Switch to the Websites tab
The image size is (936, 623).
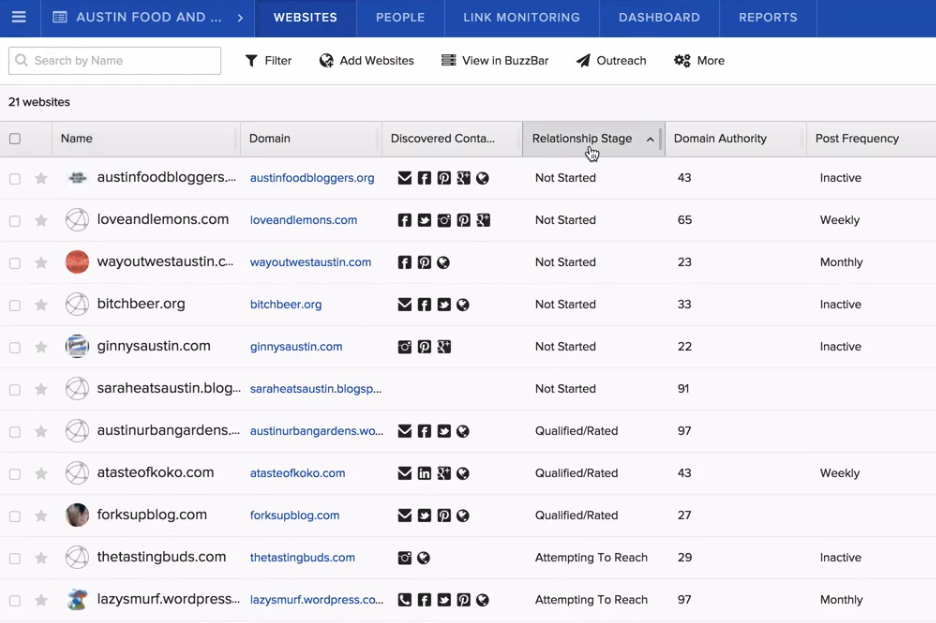(x=305, y=18)
